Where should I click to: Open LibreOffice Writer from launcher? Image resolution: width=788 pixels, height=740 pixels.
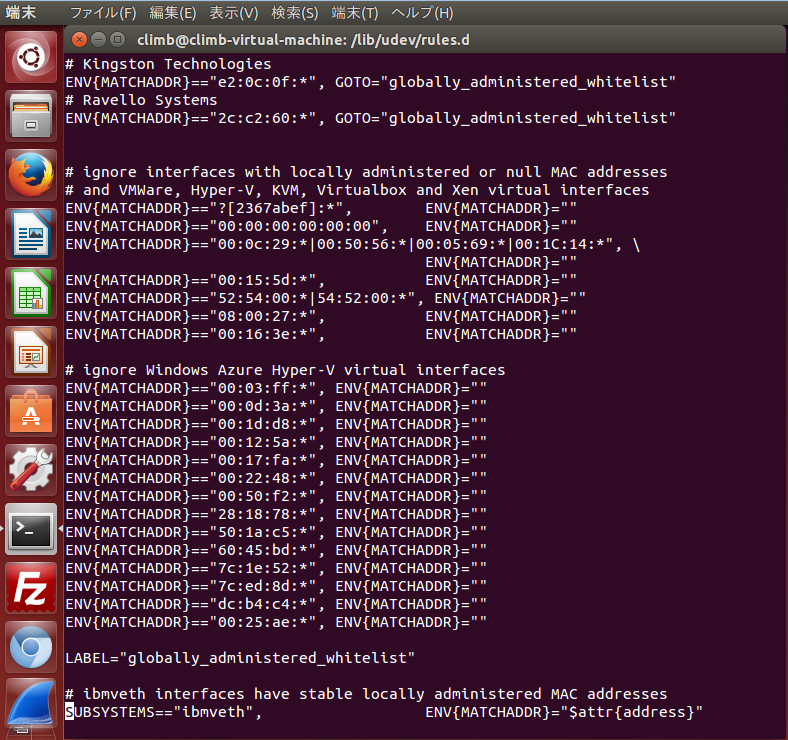(32, 234)
